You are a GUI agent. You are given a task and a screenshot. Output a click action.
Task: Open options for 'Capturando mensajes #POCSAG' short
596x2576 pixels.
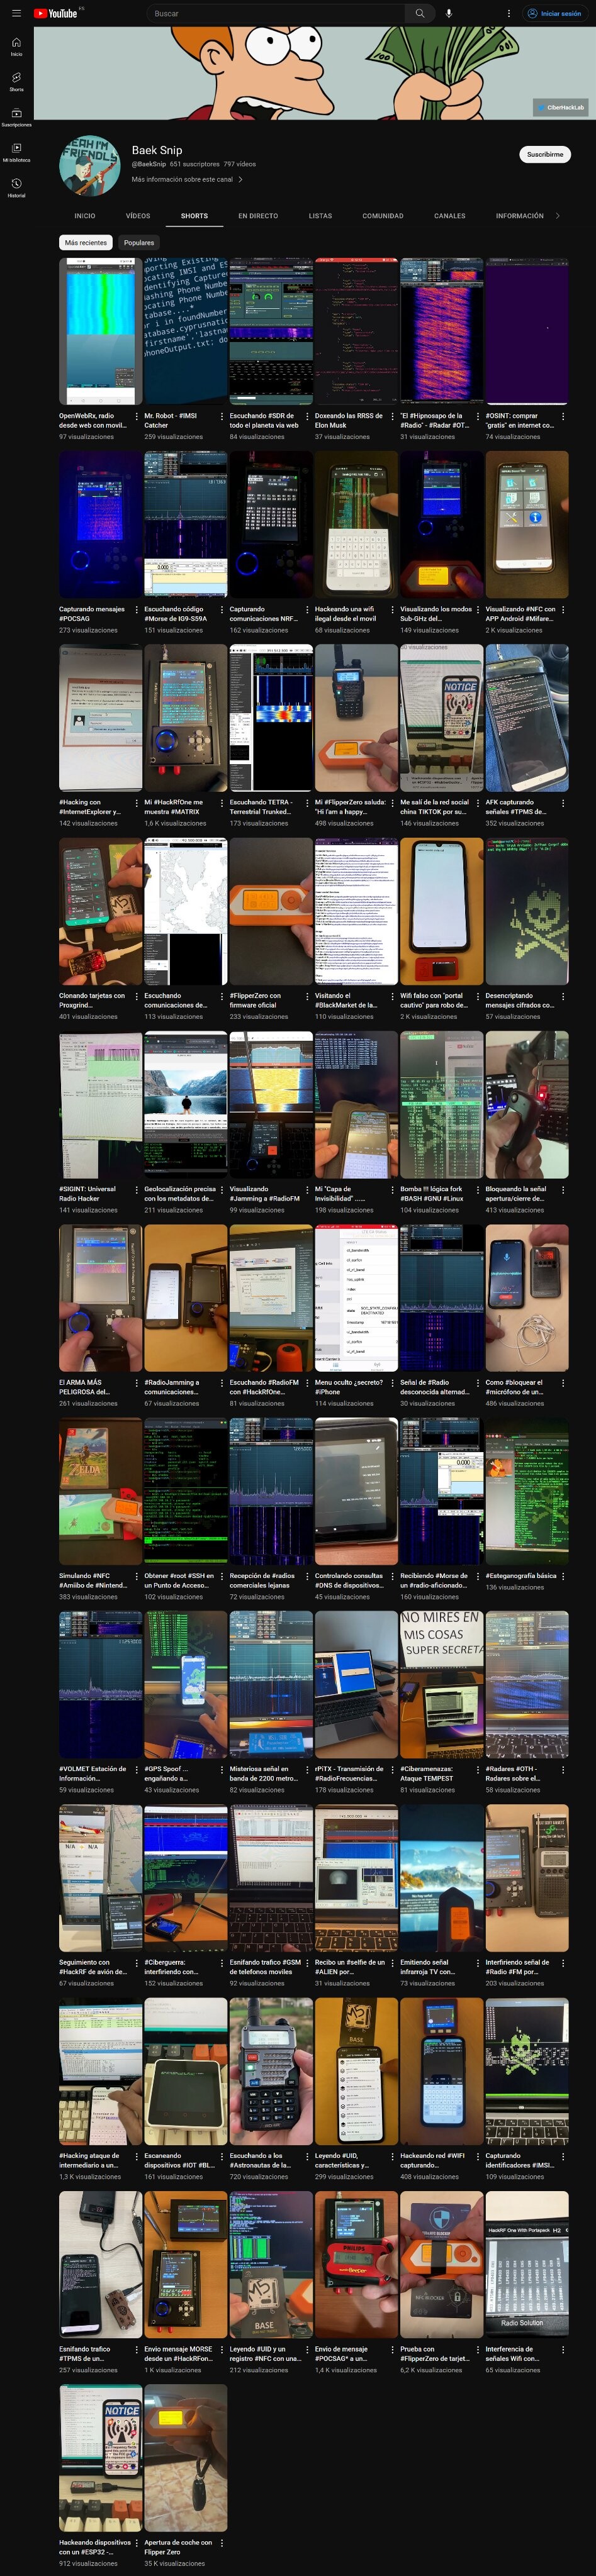(x=137, y=609)
